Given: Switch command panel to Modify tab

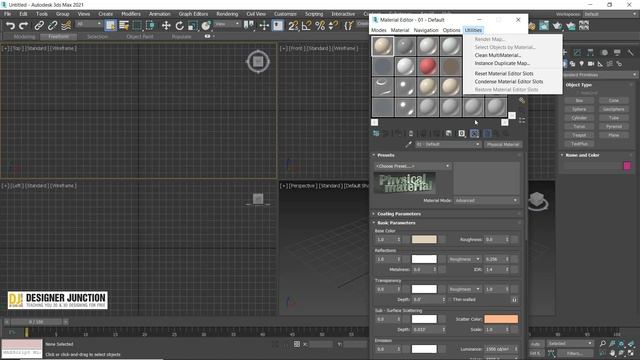Looking at the screenshot, I should coord(577,52).
